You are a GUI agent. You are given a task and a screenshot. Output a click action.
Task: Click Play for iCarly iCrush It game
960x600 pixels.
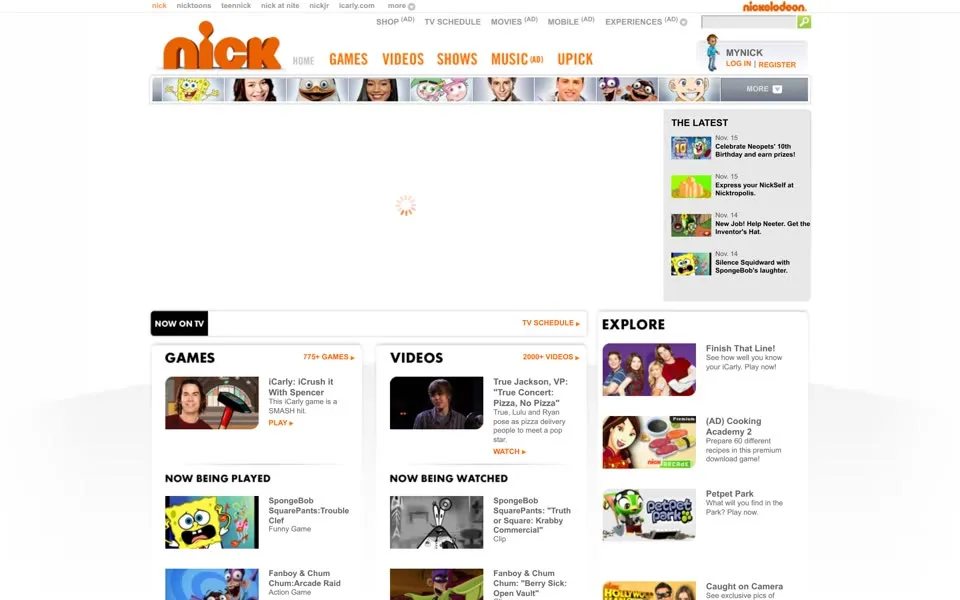(x=280, y=422)
